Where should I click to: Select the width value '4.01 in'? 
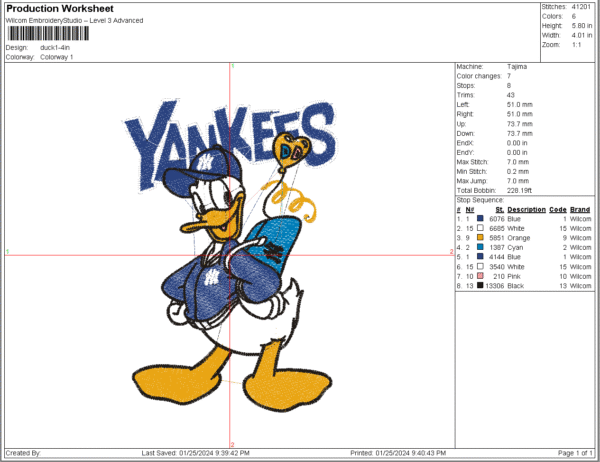click(582, 36)
